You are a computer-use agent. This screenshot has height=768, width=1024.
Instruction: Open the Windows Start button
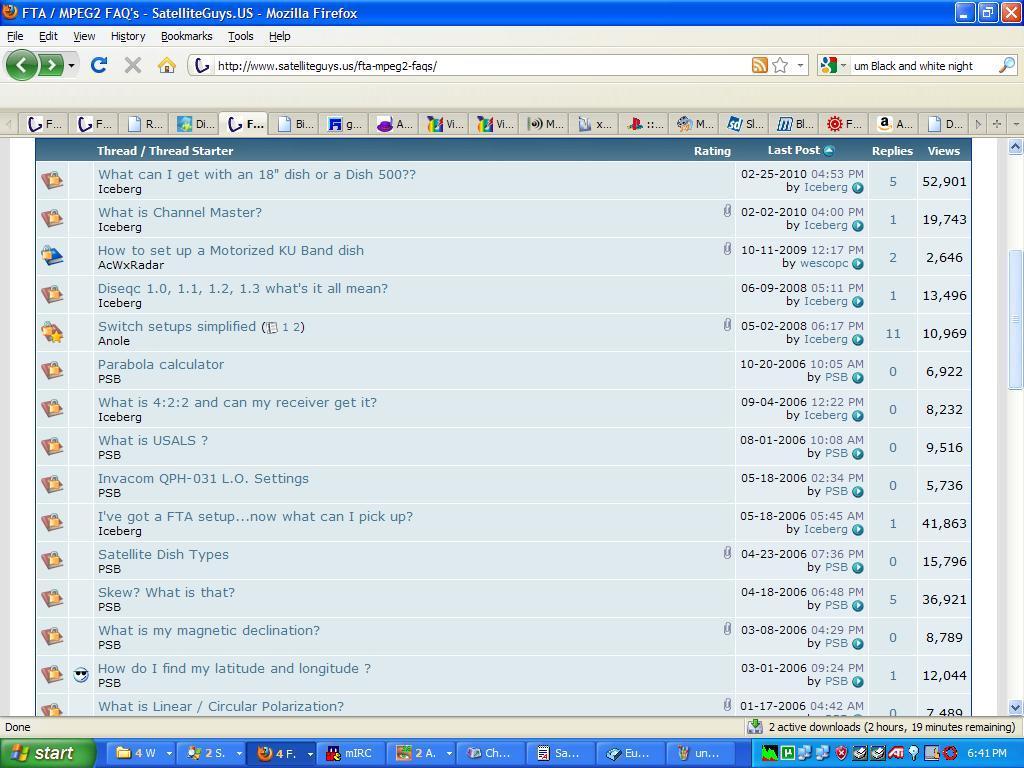[x=46, y=753]
